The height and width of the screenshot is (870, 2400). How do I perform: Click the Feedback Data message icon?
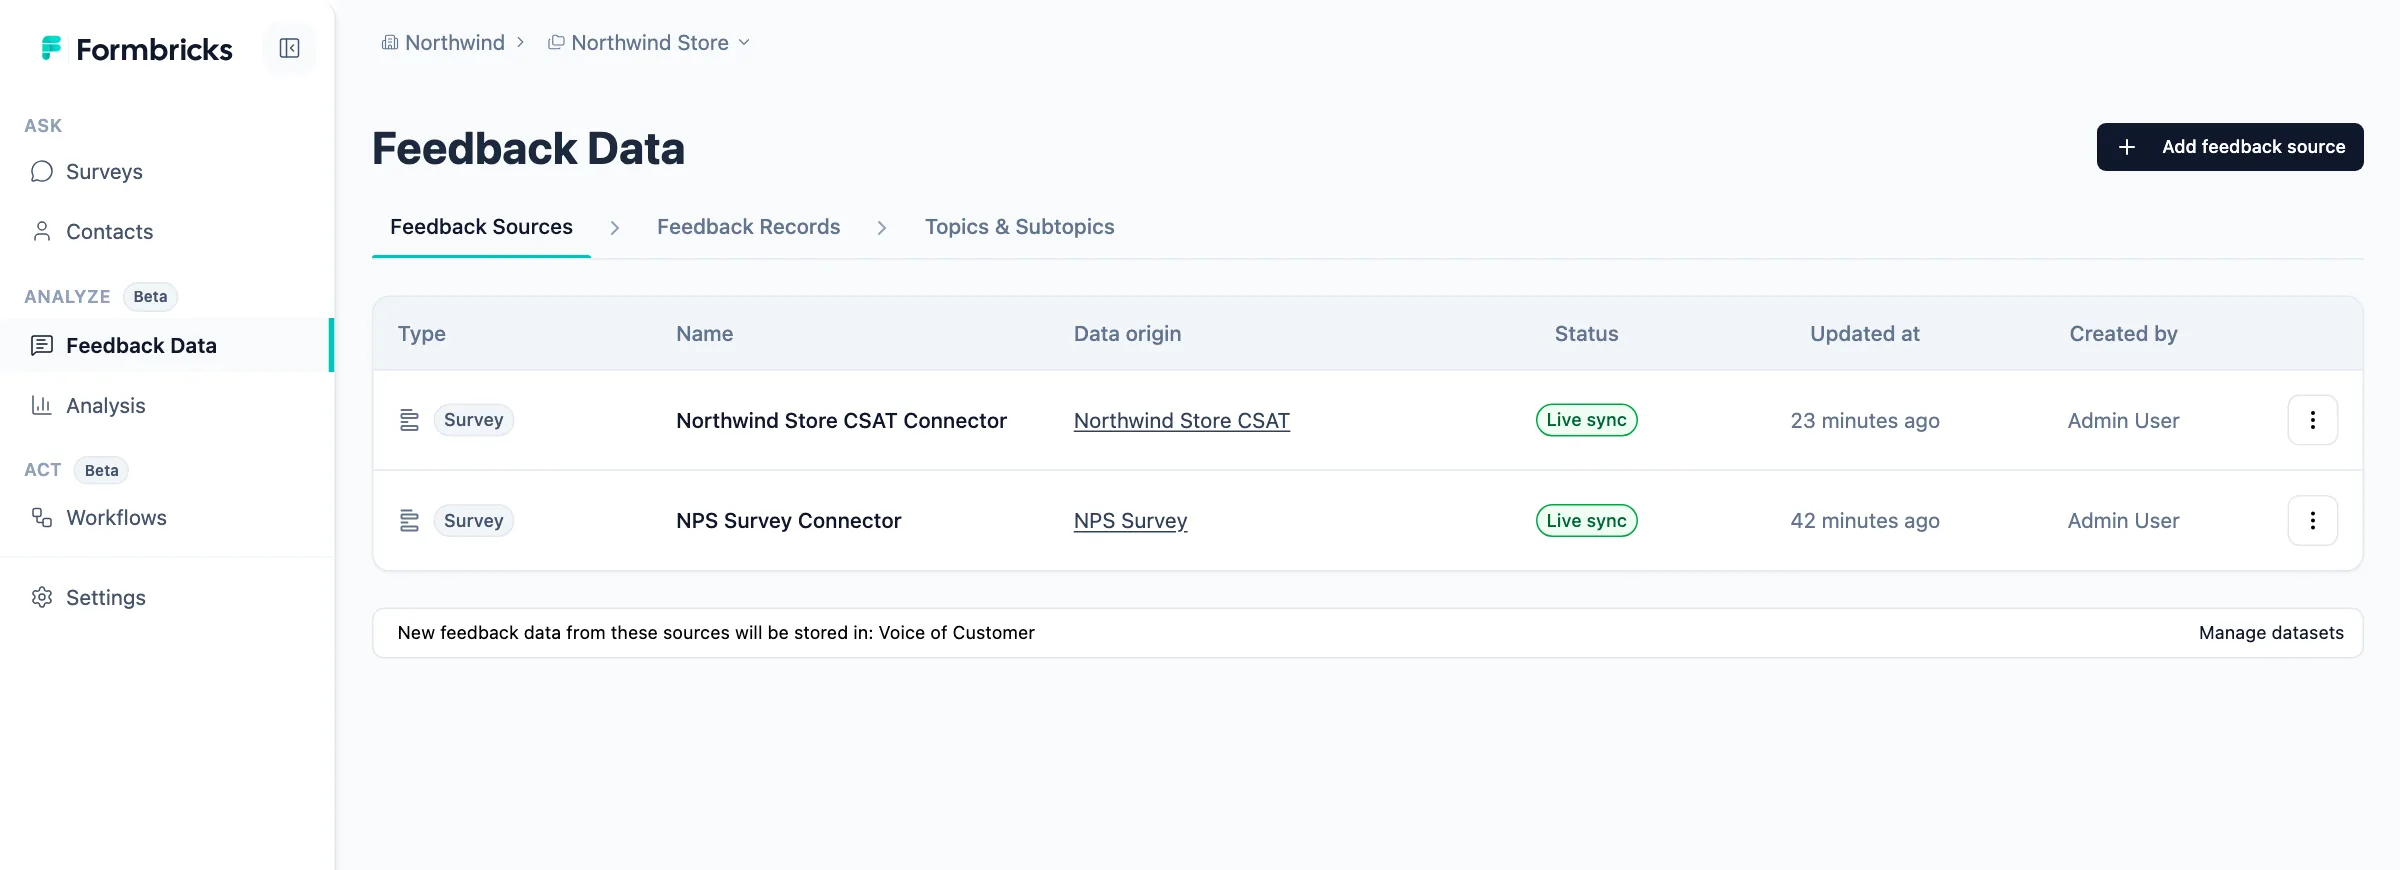tap(41, 346)
